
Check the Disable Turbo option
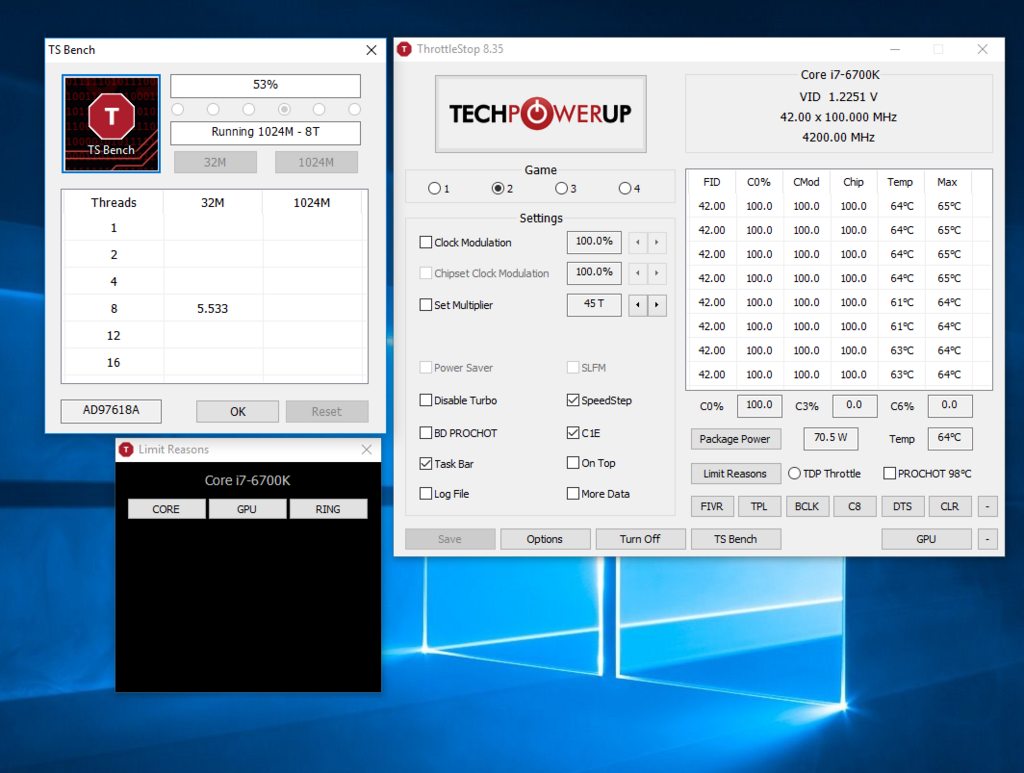click(x=426, y=400)
